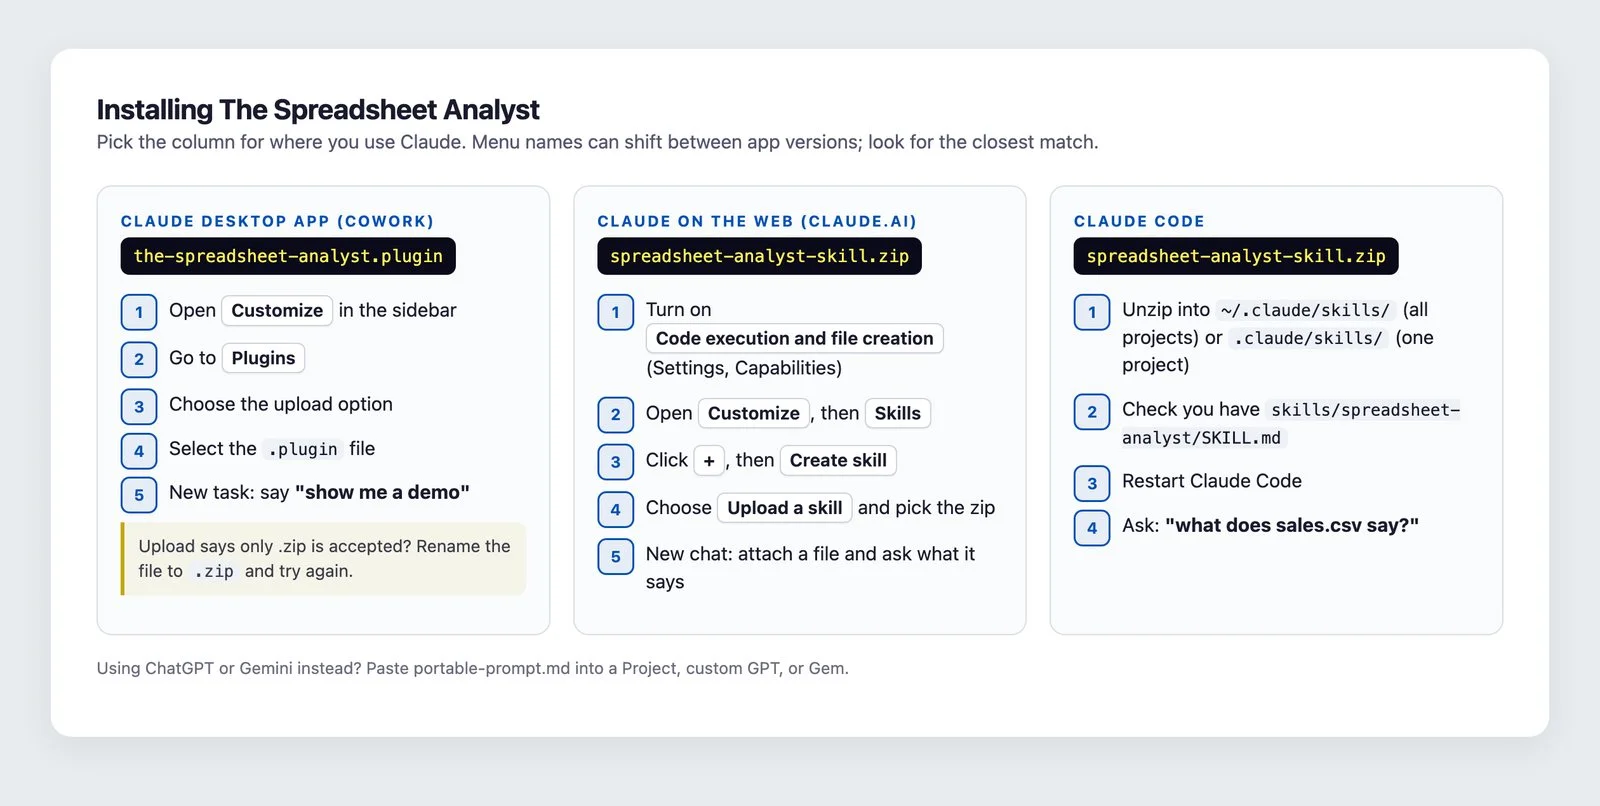Click the 'what does sales.csv say?' text
The image size is (1600, 806).
(1292, 525)
